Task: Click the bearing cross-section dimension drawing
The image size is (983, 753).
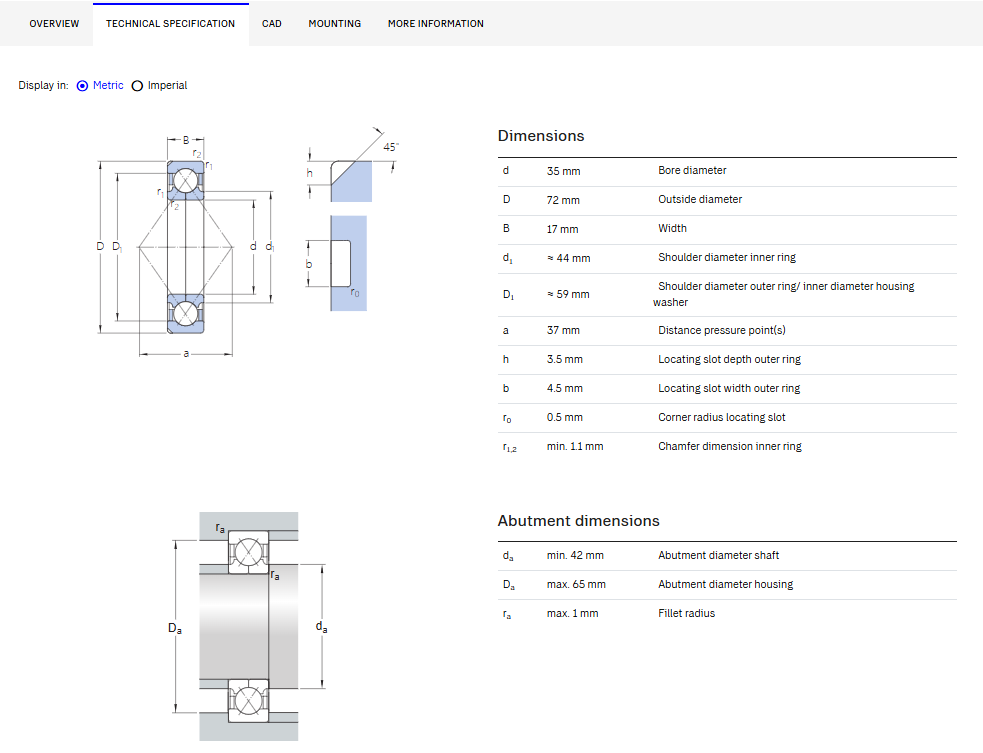Action: [186, 246]
